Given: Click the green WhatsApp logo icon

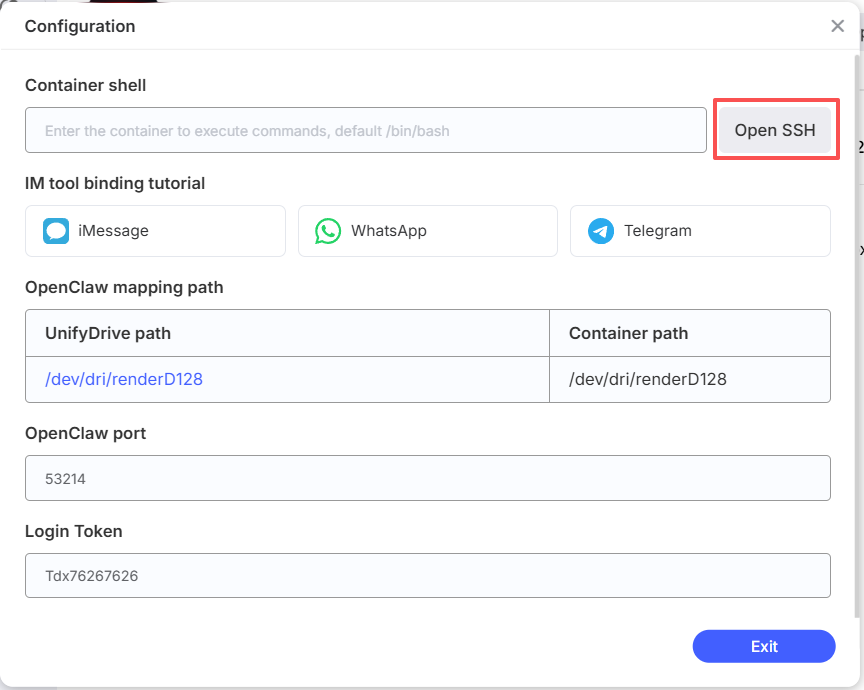Looking at the screenshot, I should pyautogui.click(x=328, y=231).
